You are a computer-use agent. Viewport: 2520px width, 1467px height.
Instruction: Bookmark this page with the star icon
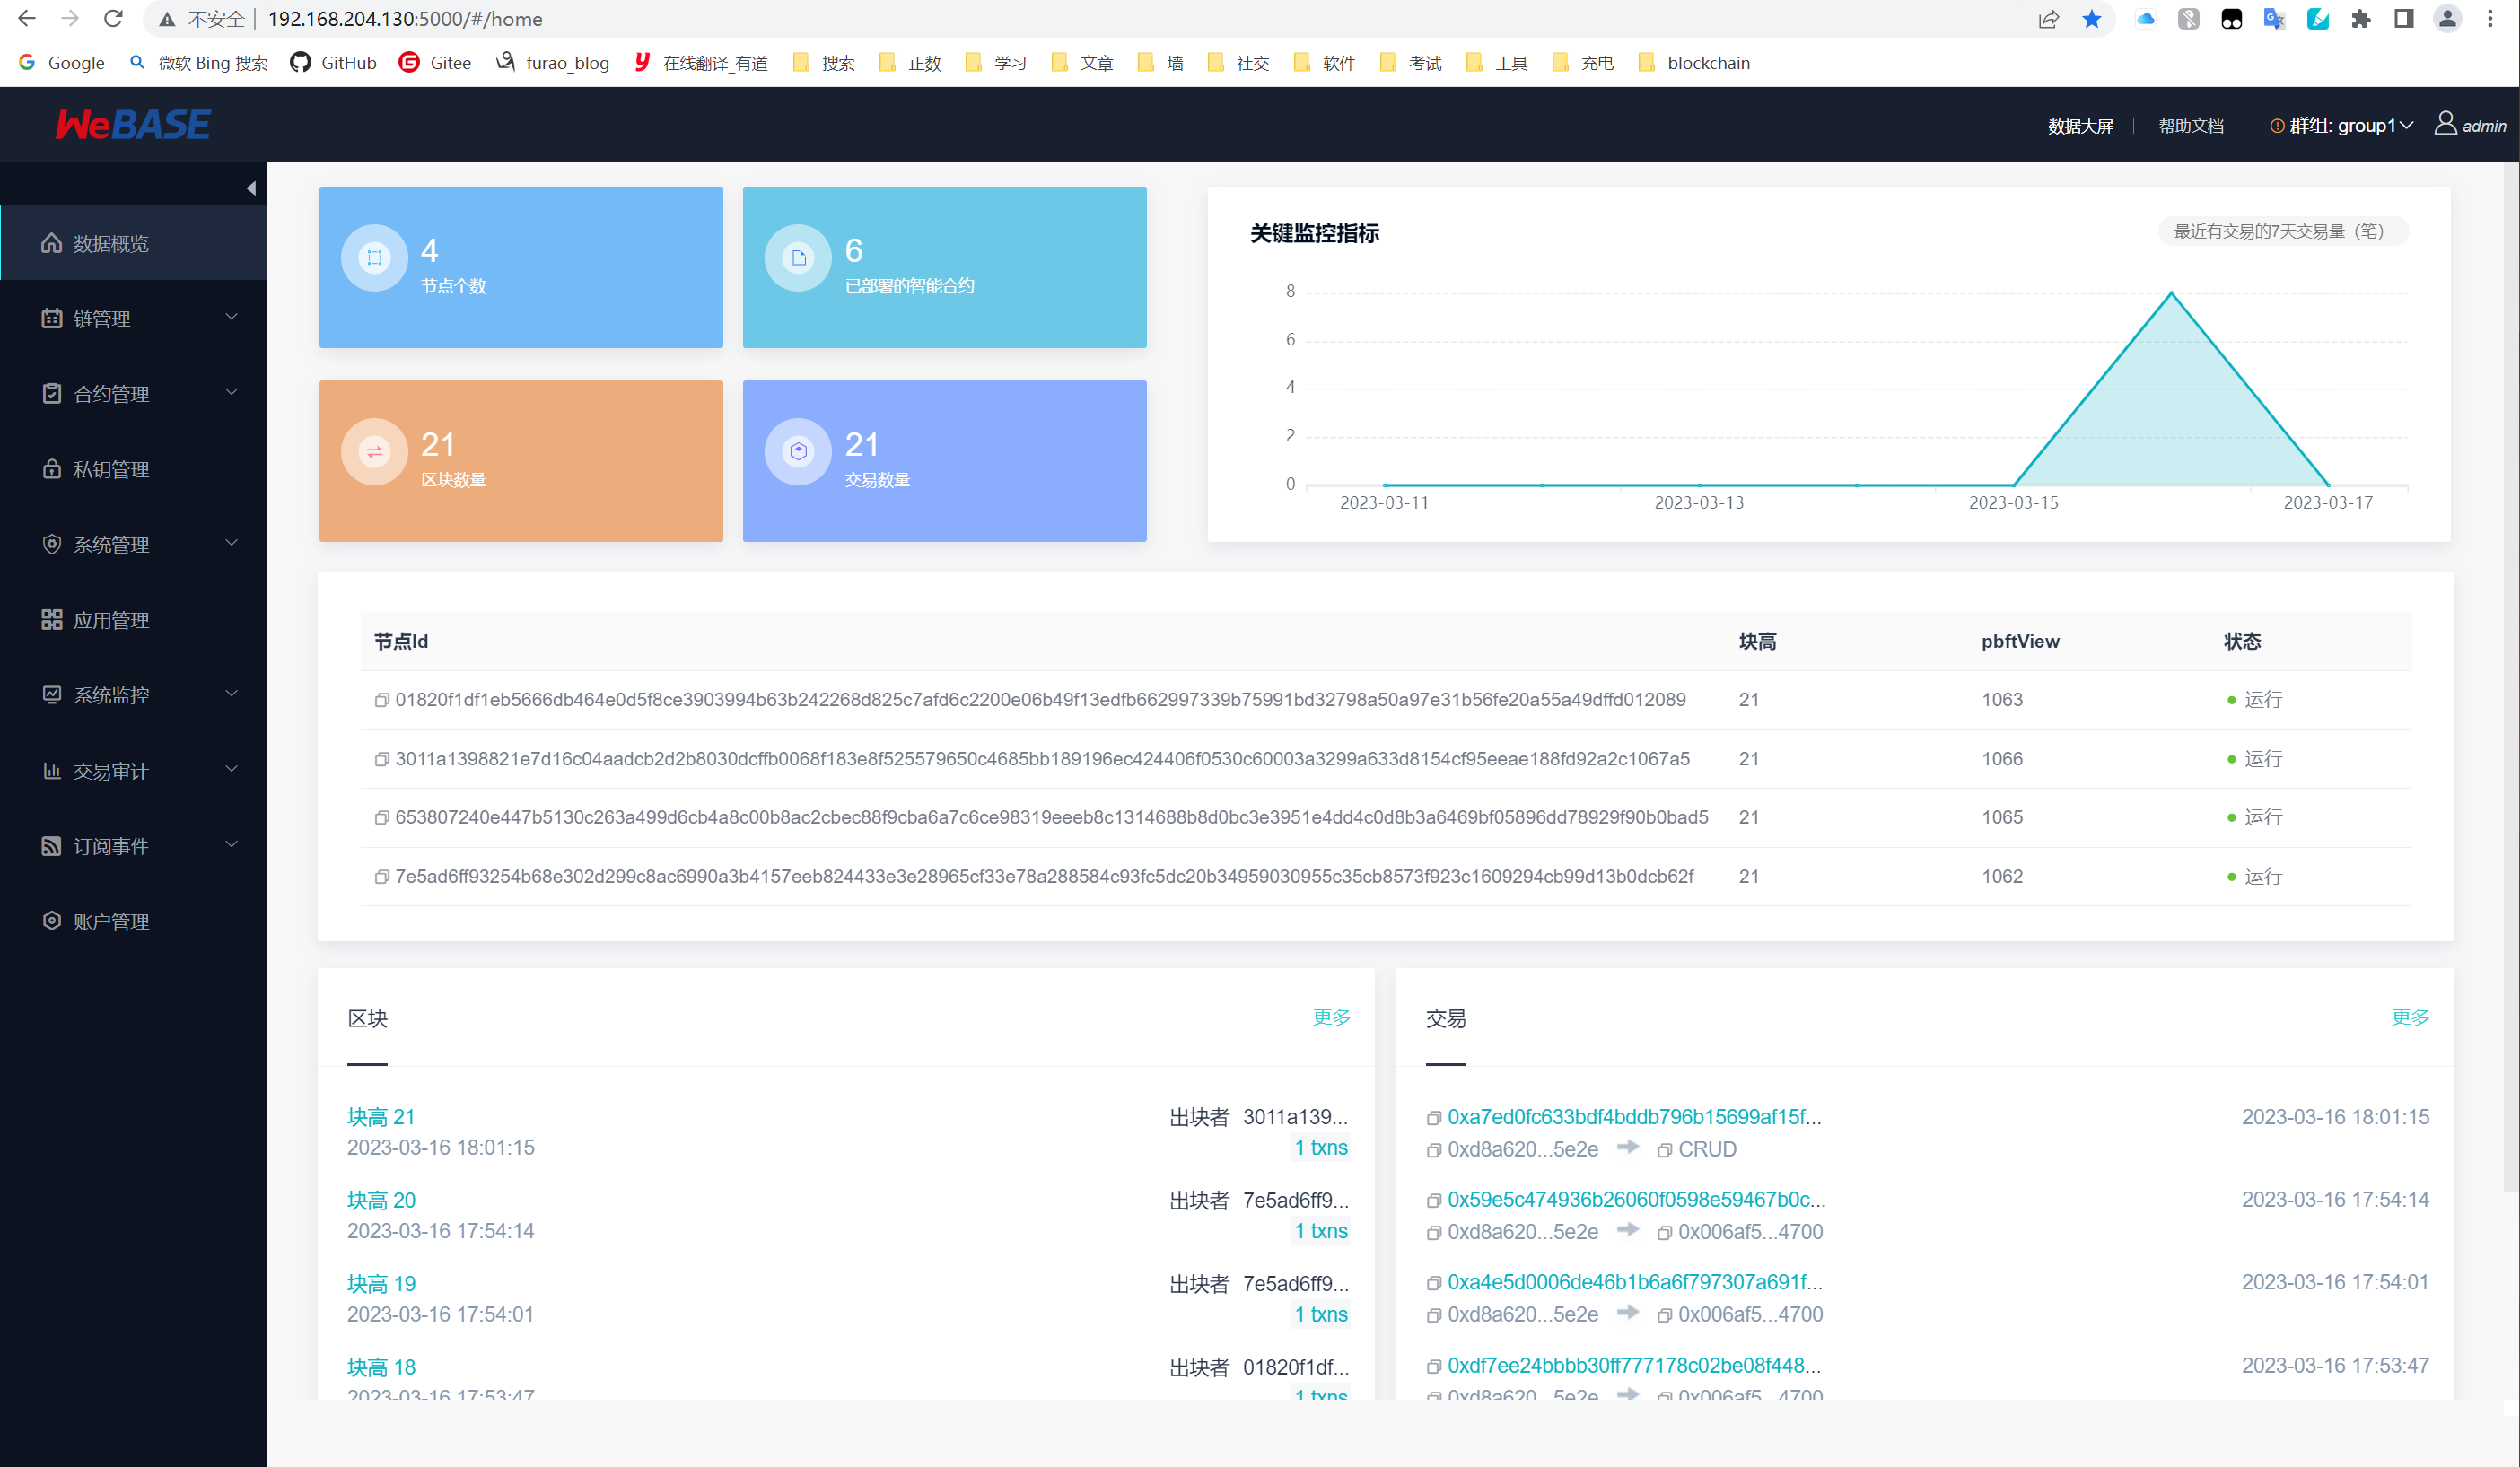(x=2091, y=19)
